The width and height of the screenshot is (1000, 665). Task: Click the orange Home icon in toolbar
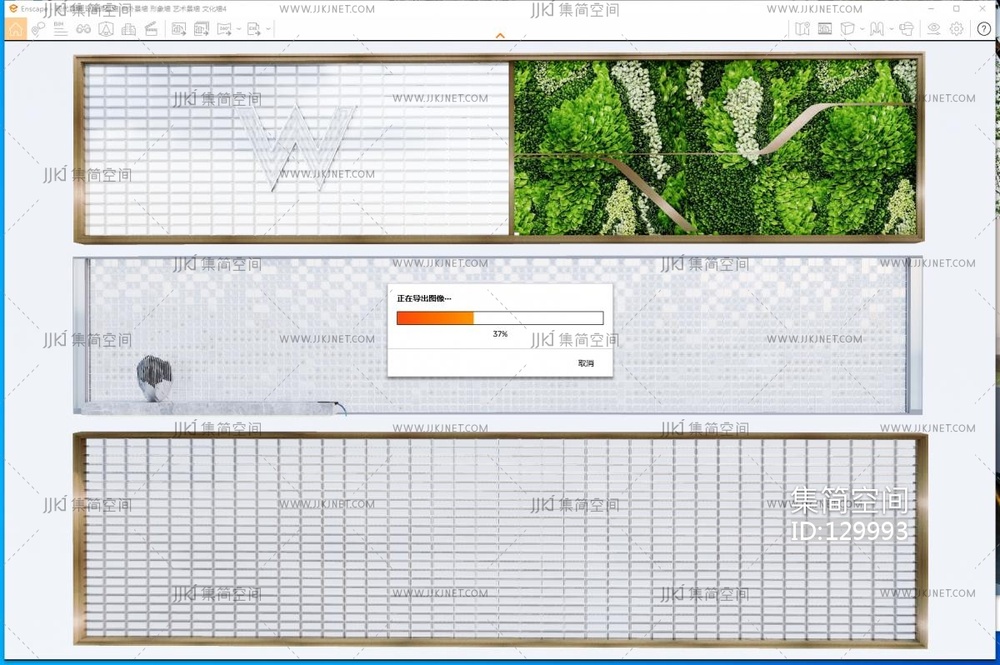[16, 29]
